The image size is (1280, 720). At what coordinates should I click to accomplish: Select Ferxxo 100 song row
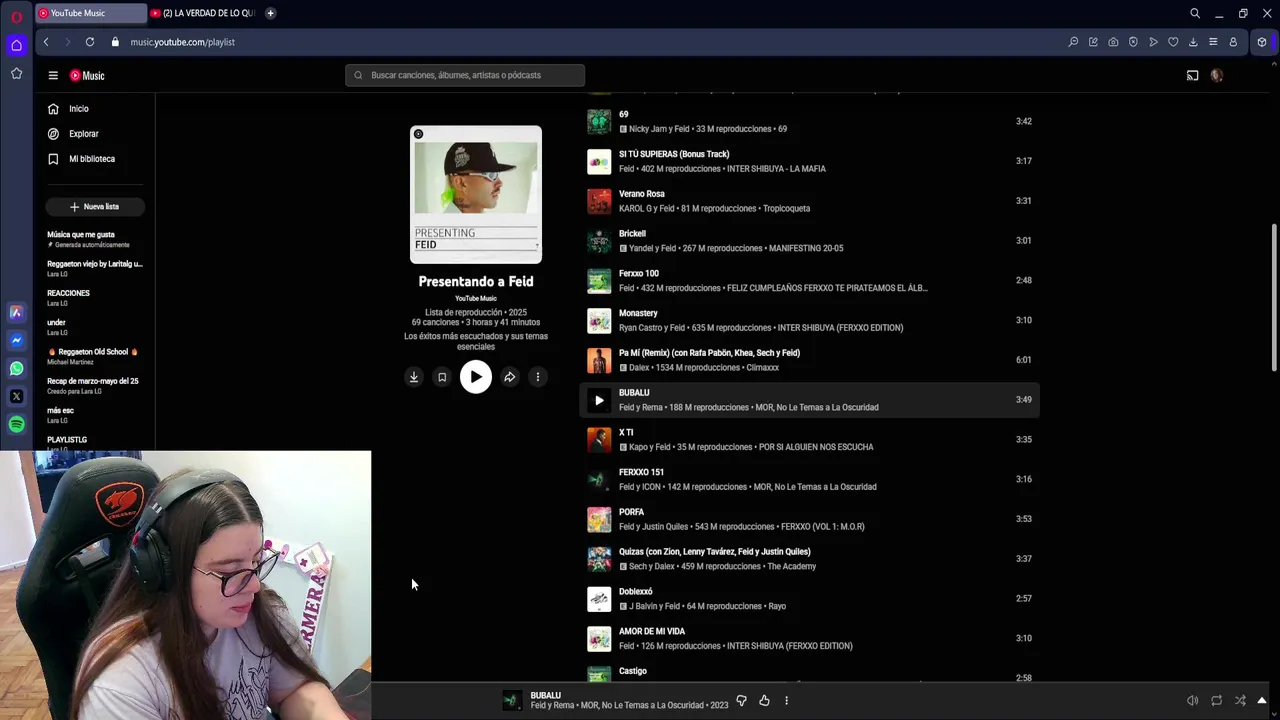pyautogui.click(x=812, y=281)
